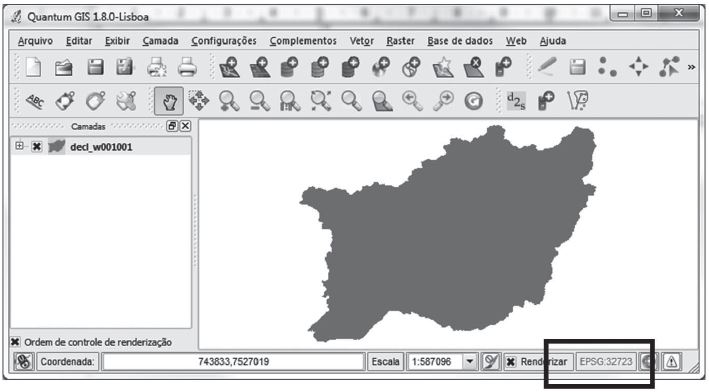The height and width of the screenshot is (392, 709).
Task: Click the Save project floppy disk icon
Action: coord(95,68)
